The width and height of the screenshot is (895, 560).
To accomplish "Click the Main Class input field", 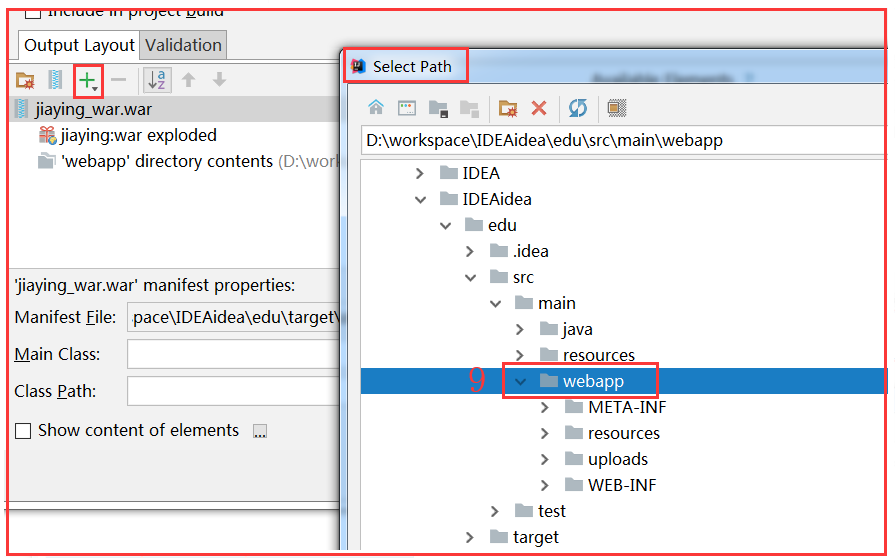I will (x=233, y=354).
